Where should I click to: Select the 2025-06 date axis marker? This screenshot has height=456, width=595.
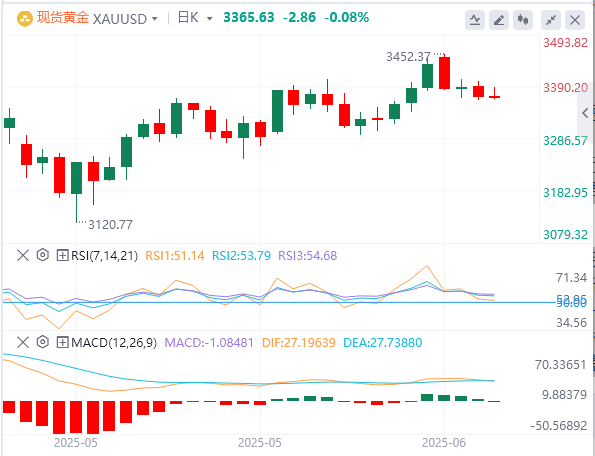[x=444, y=443]
